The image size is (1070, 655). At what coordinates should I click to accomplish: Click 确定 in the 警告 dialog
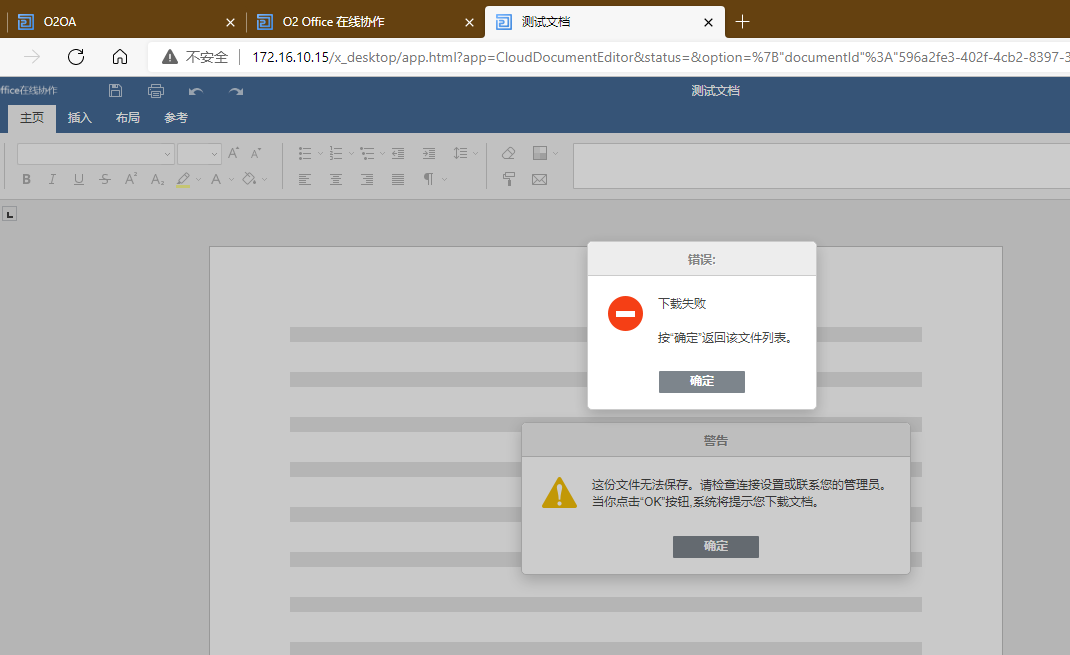[x=715, y=546]
